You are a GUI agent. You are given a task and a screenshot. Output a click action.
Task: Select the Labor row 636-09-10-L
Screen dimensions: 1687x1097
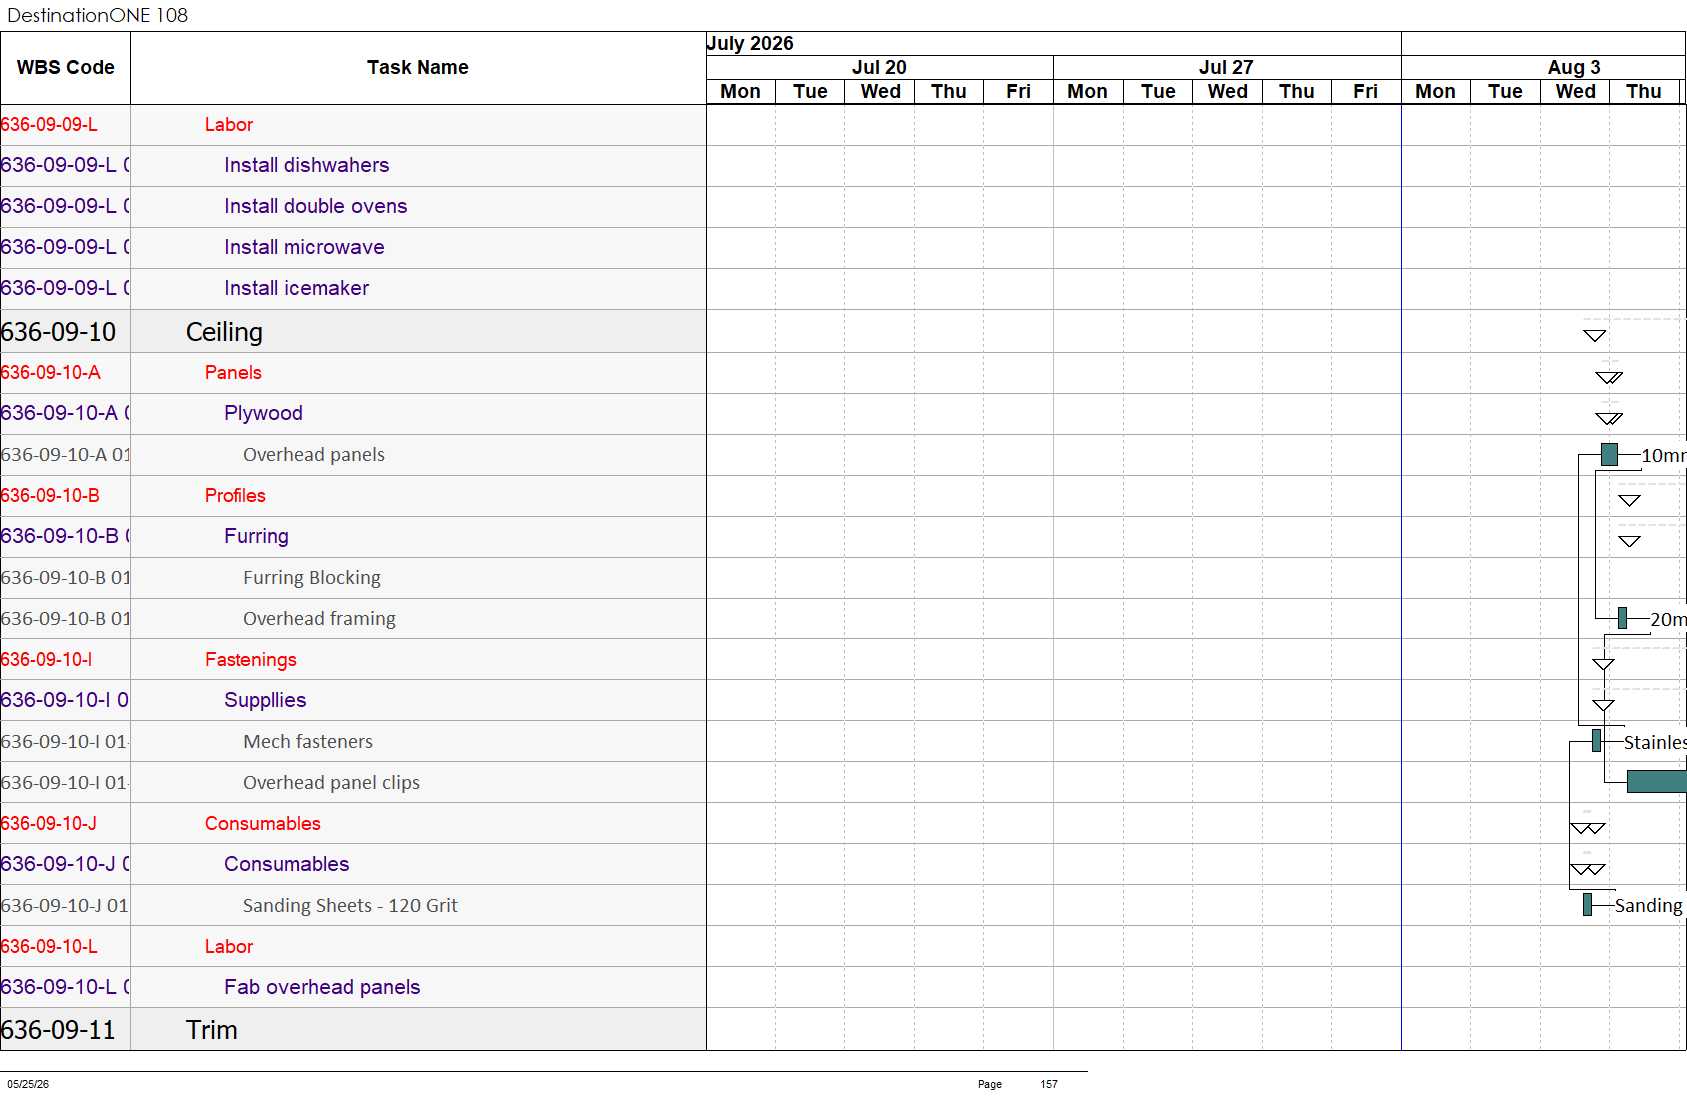(353, 947)
